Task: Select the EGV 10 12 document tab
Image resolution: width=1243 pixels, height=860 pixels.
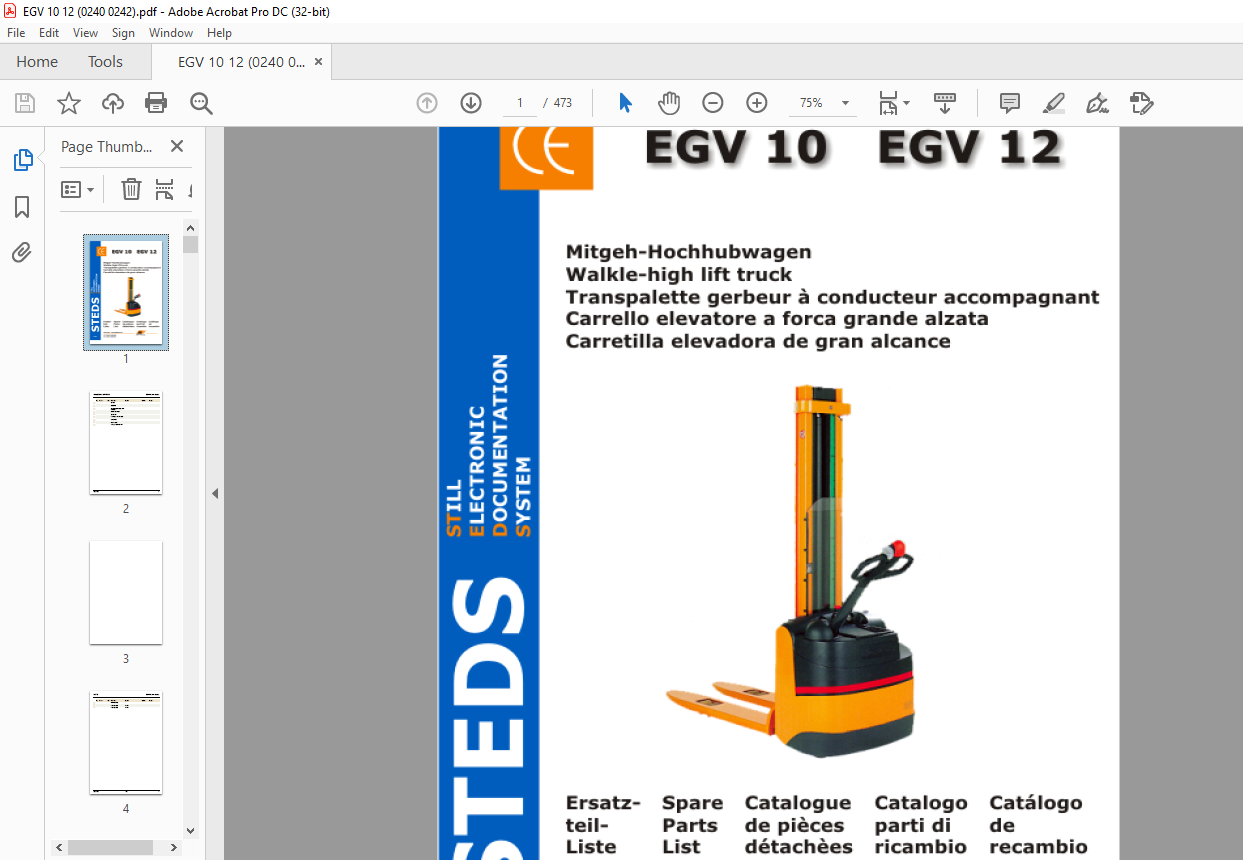Action: 241,62
